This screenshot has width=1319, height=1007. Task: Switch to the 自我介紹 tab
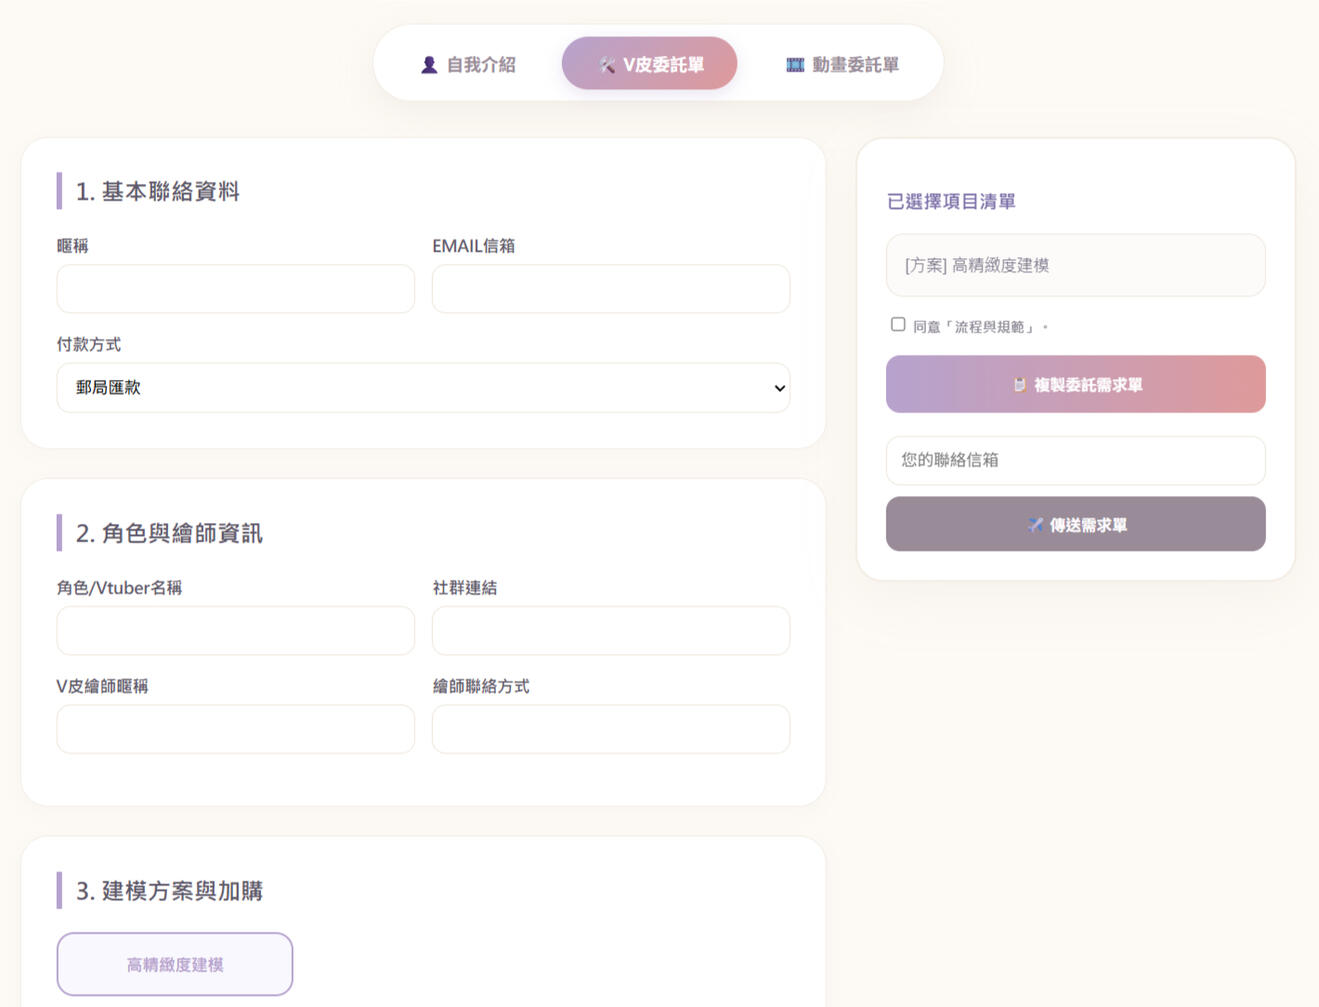pos(468,64)
